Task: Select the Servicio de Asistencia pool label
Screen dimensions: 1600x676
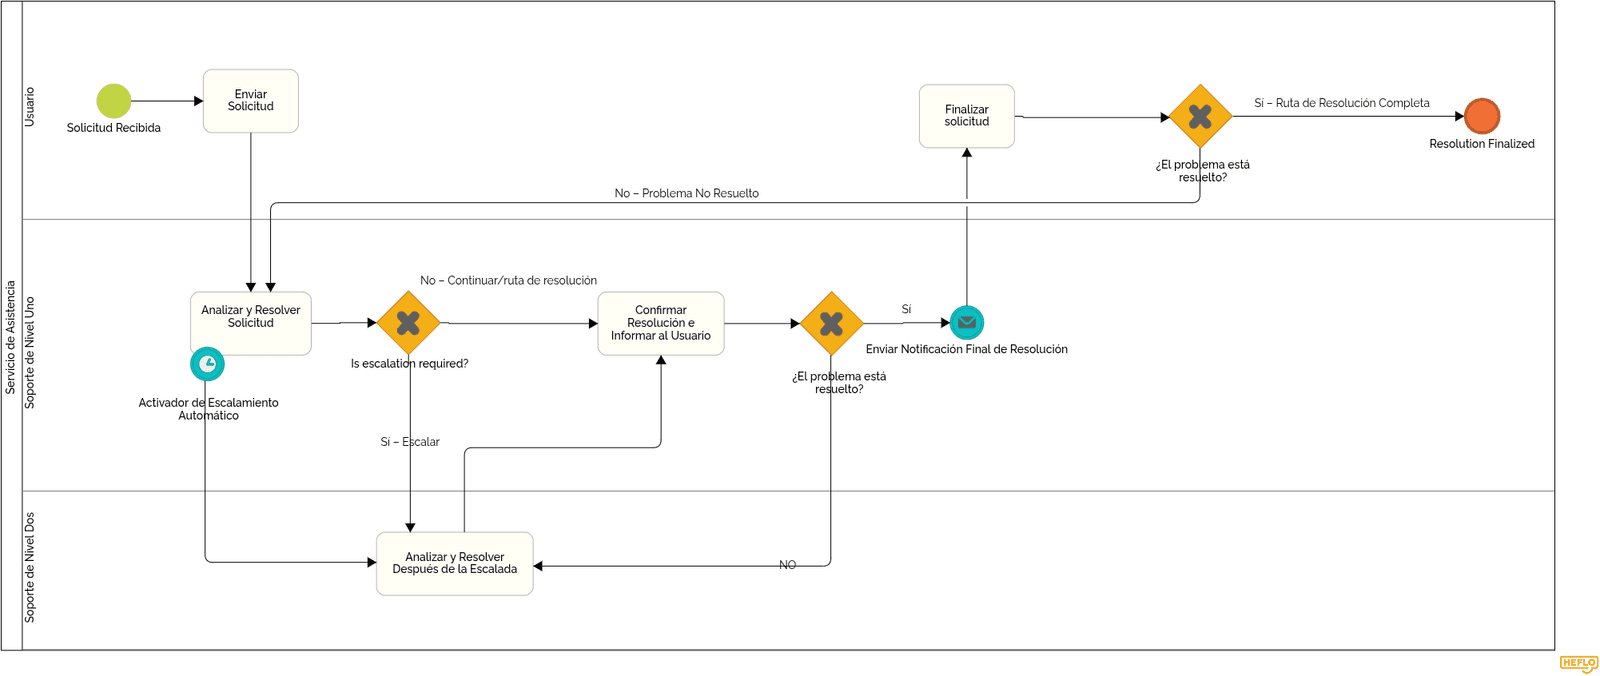Action: [x=11, y=337]
